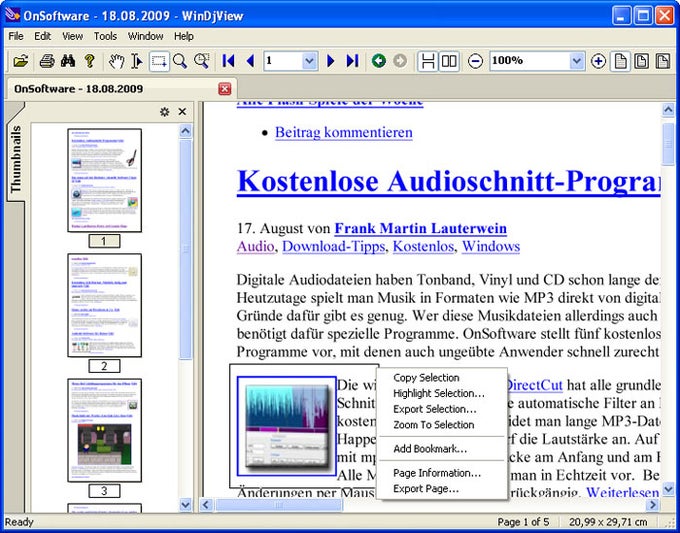Open the View menu
The height and width of the screenshot is (533, 680).
click(x=72, y=36)
